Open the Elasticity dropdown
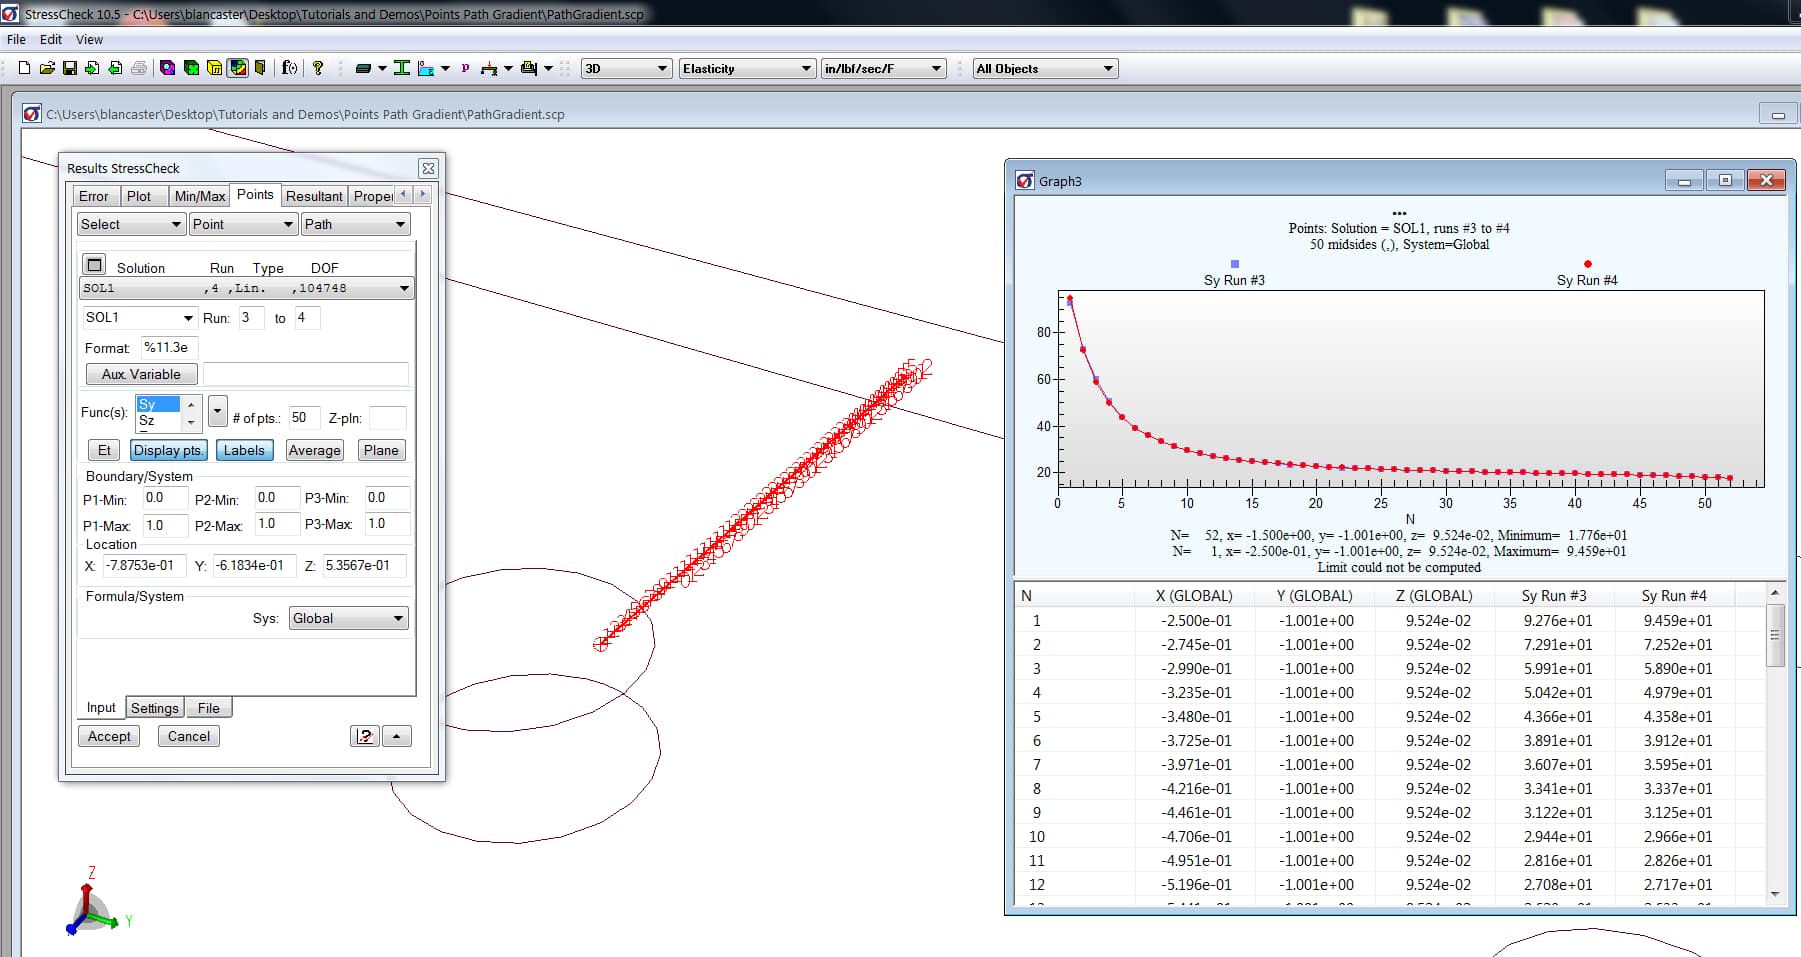Screen dimensions: 1801x957 click(746, 68)
